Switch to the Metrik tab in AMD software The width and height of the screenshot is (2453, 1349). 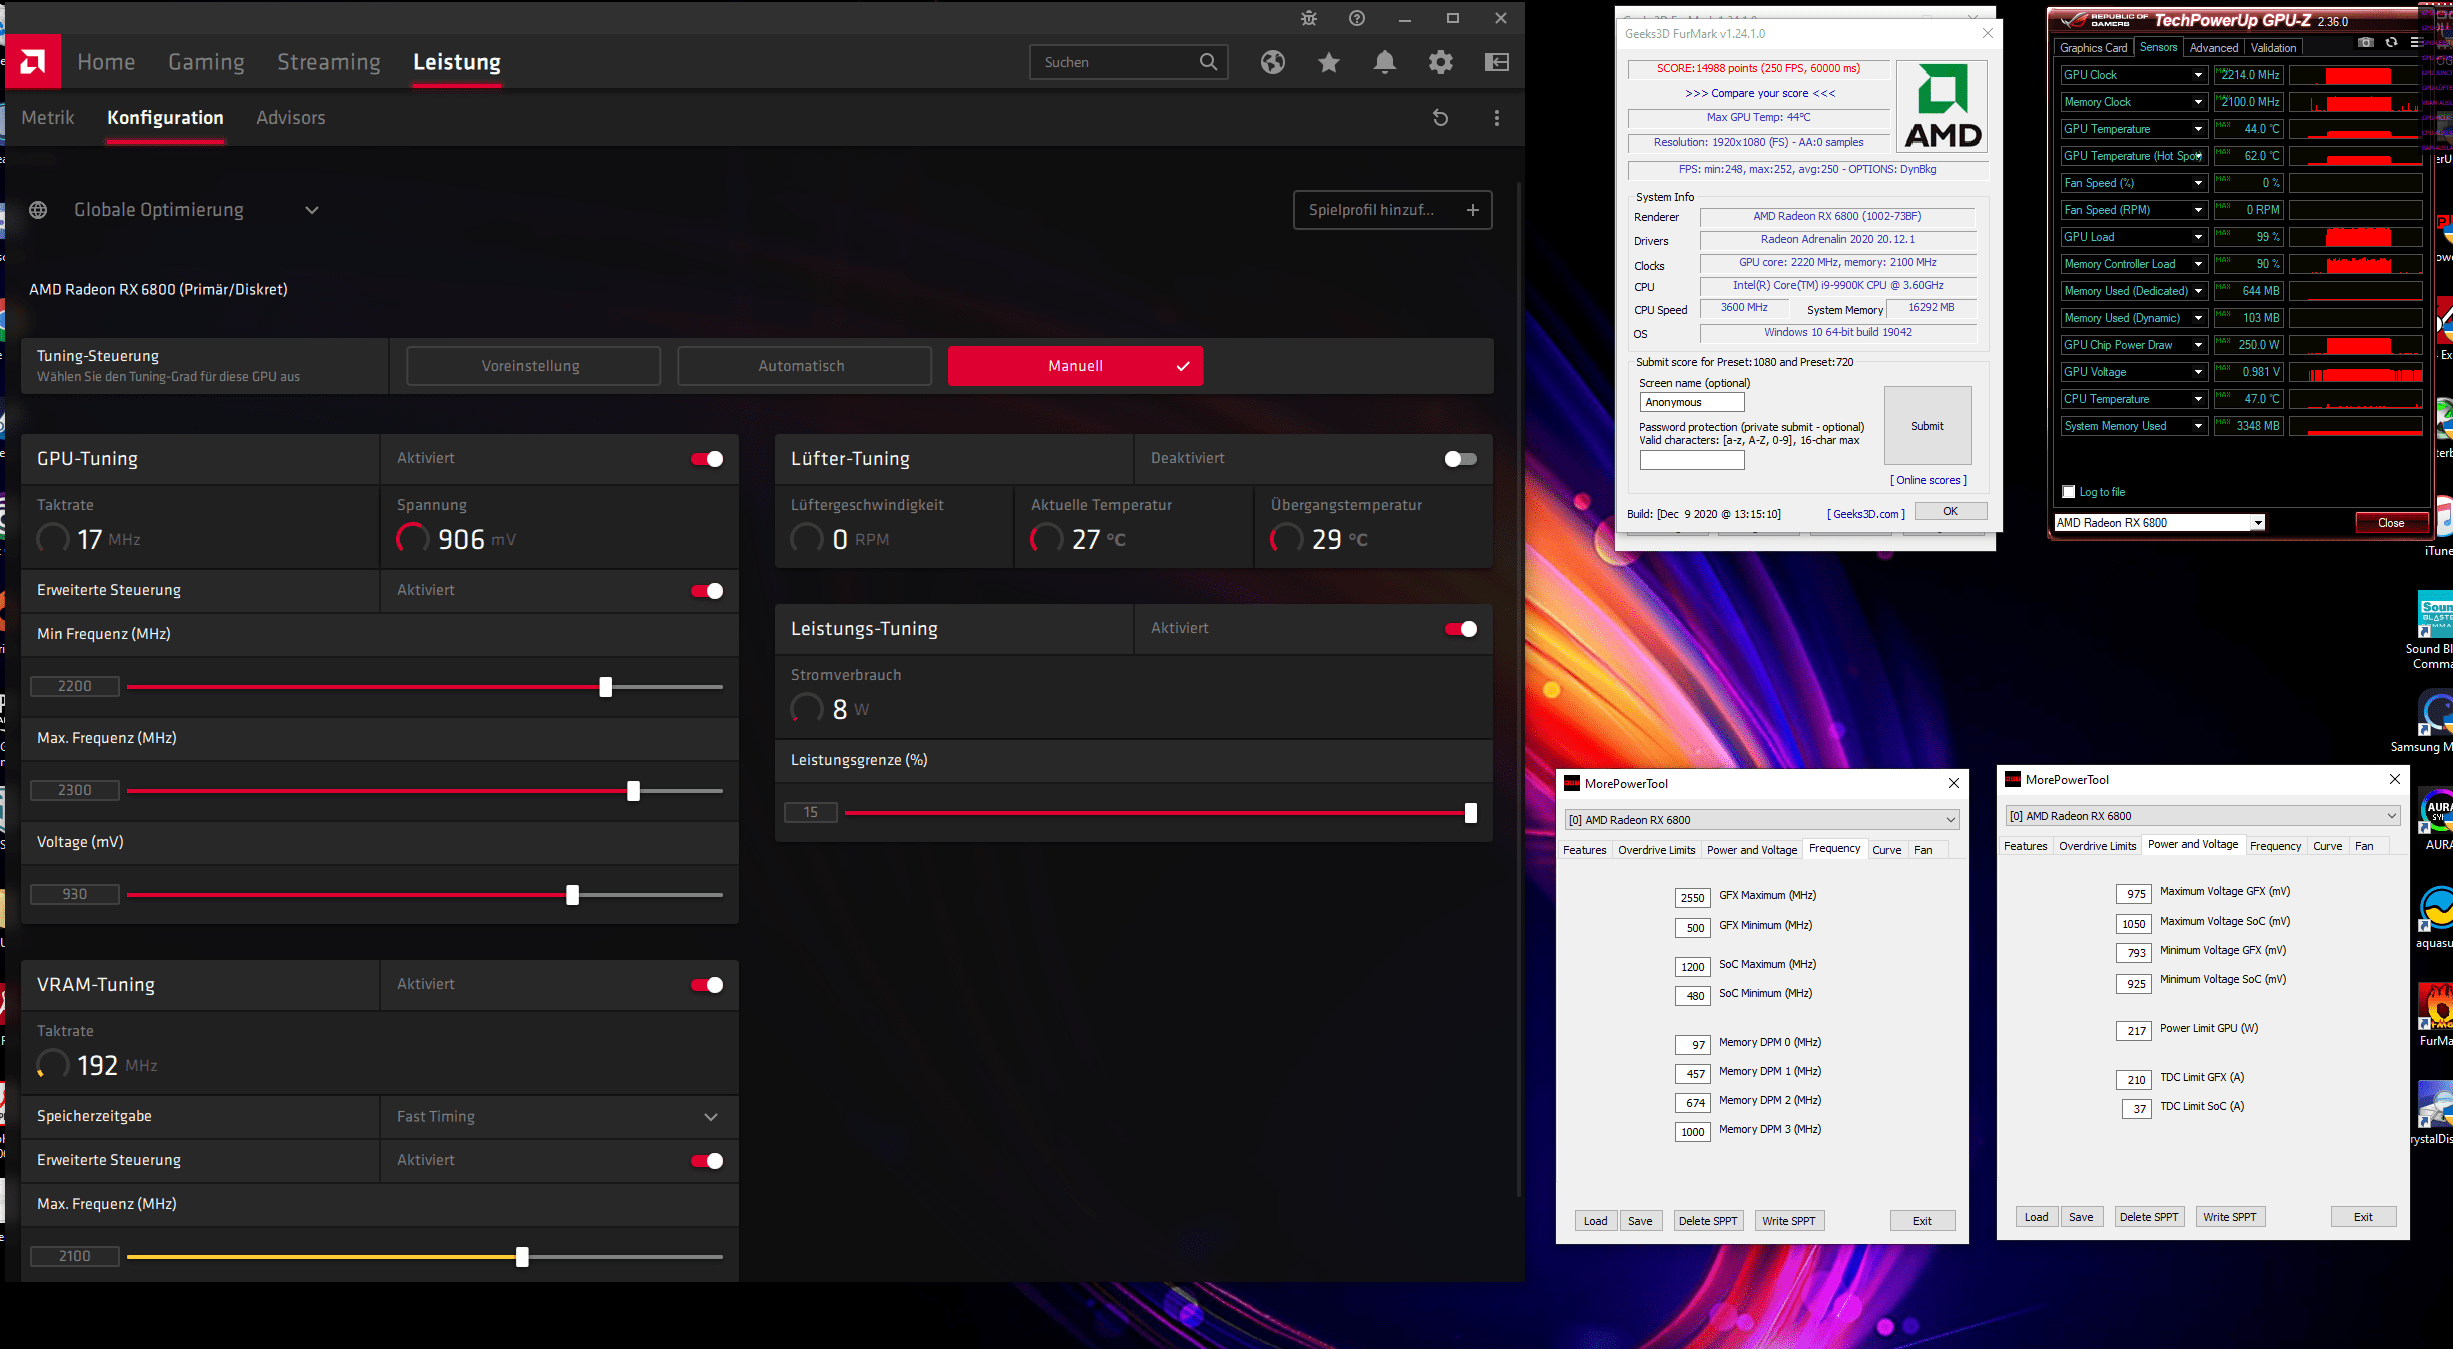[x=48, y=116]
